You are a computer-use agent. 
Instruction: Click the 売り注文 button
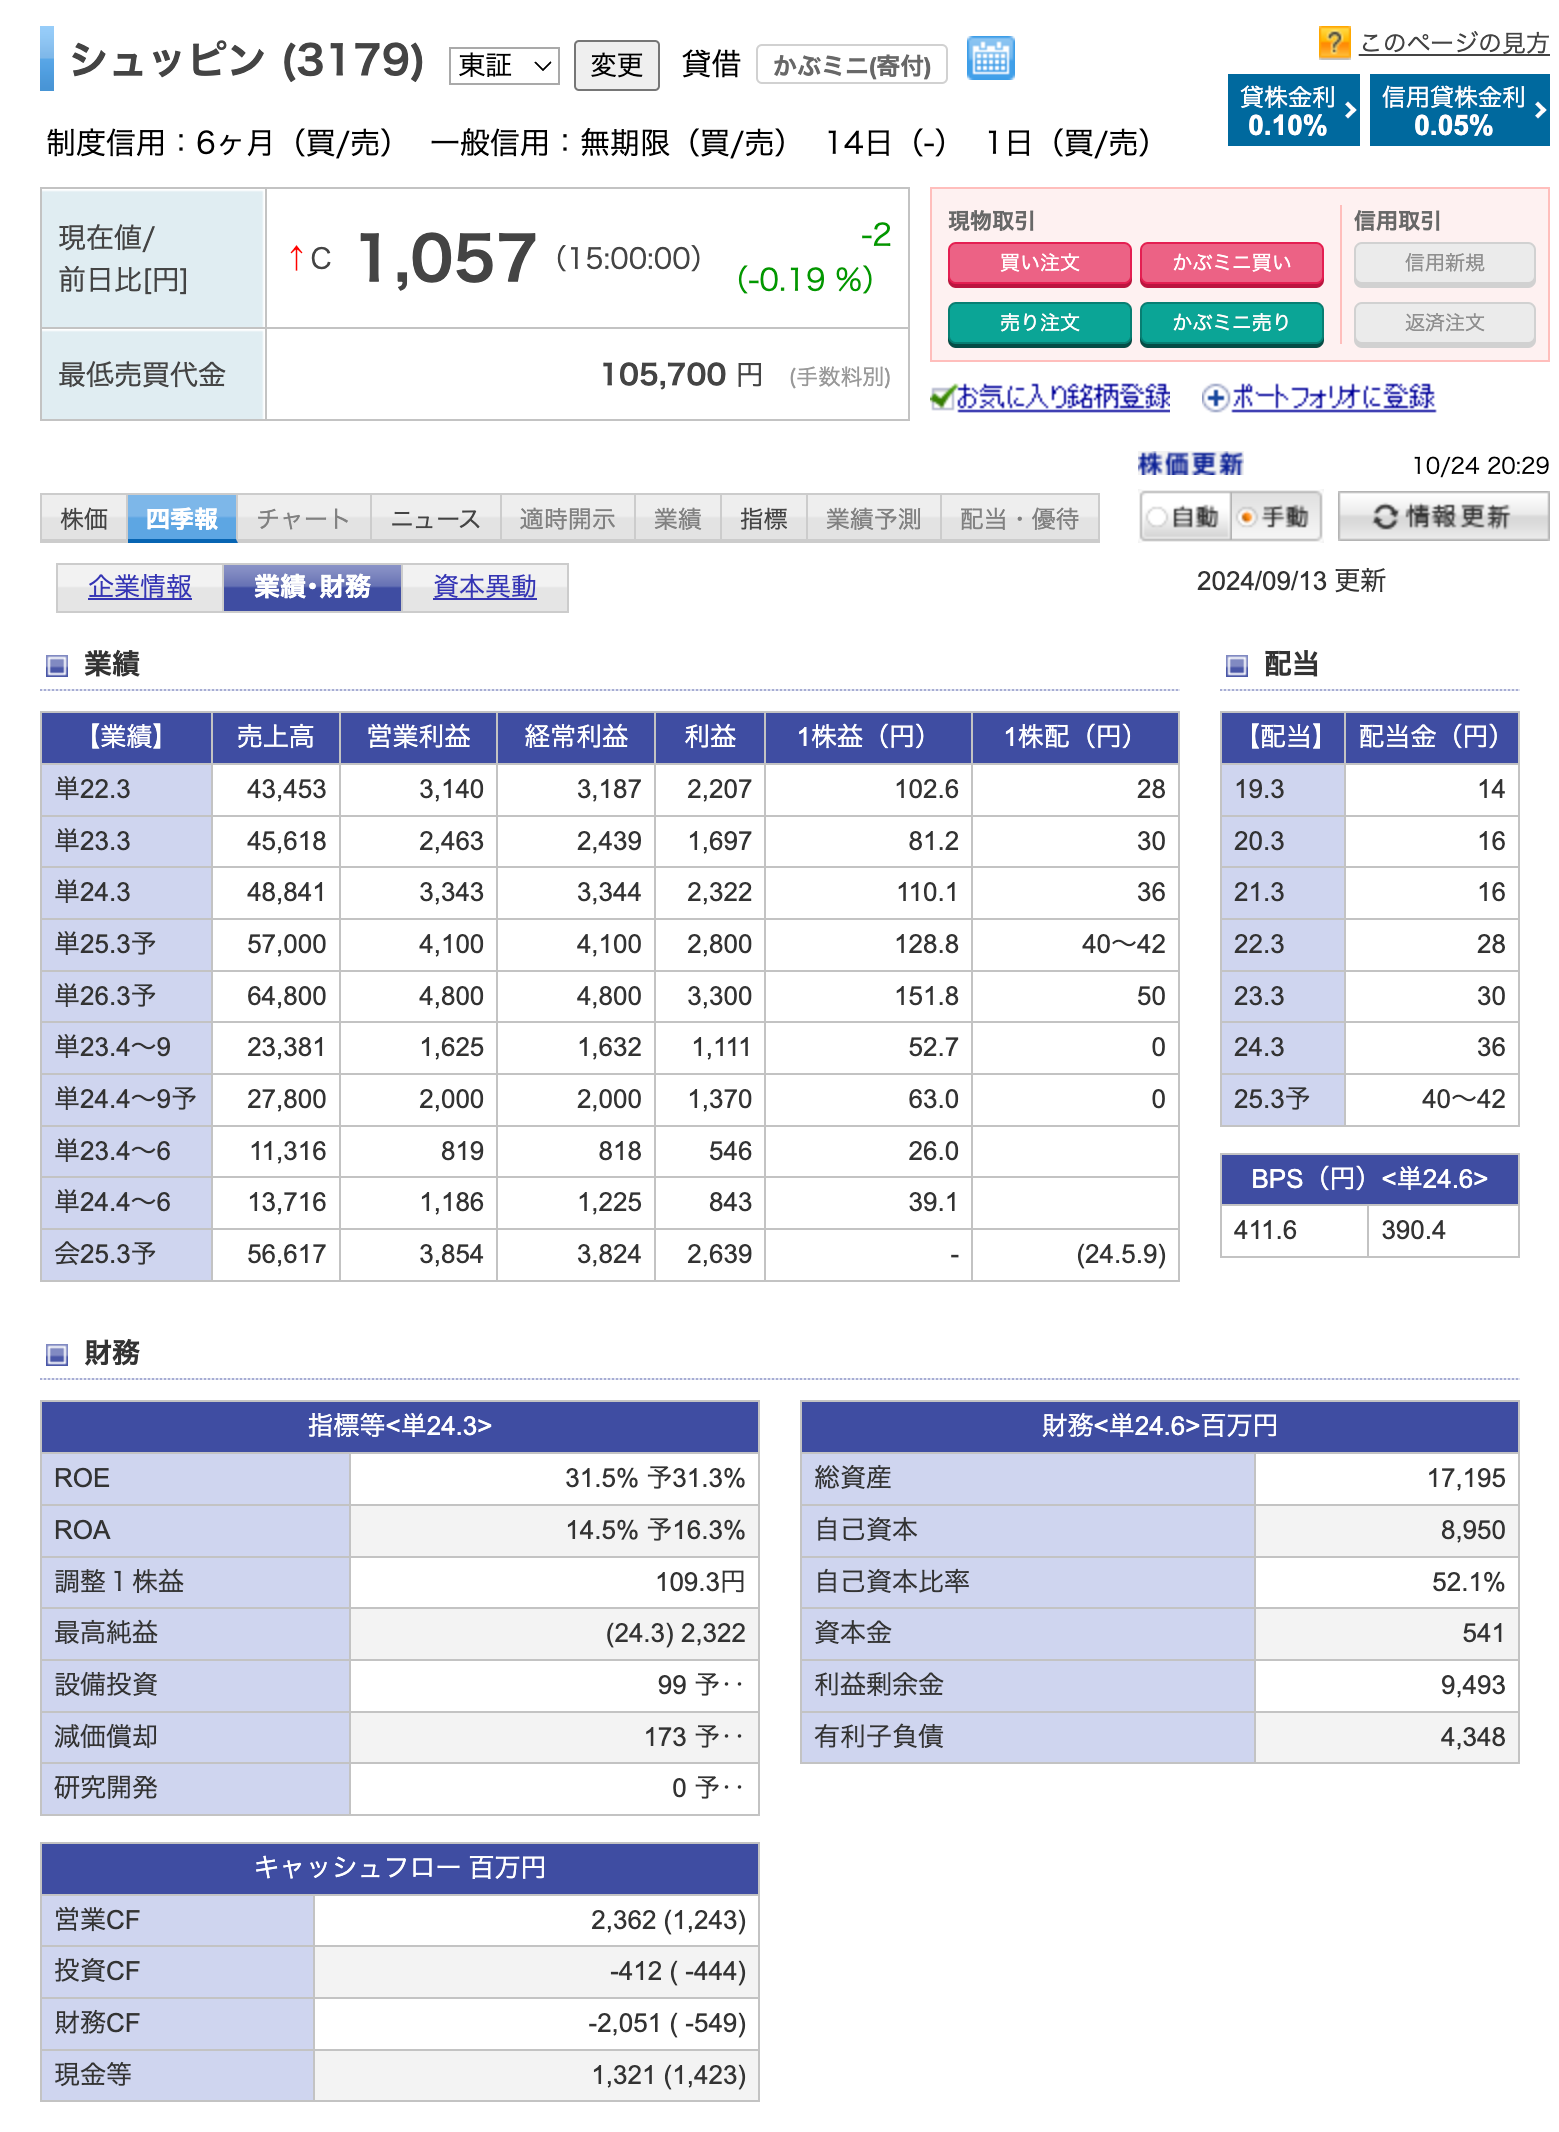(1040, 323)
